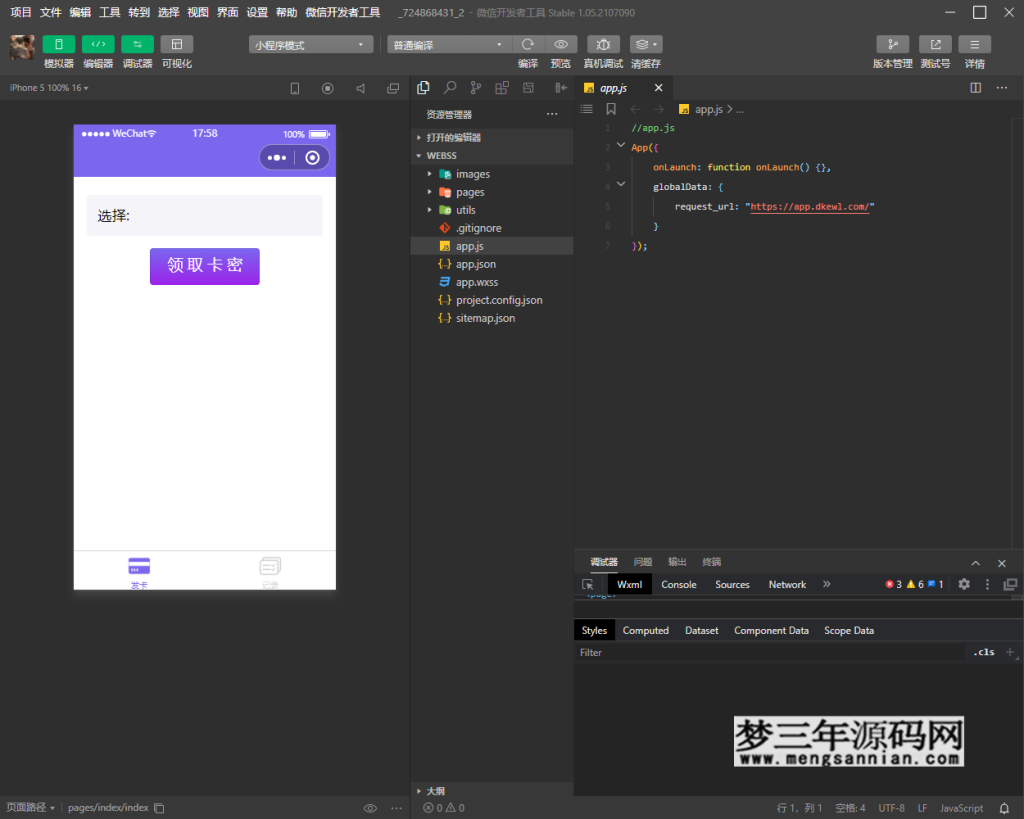Viewport: 1024px width, 819px height.
Task: Start real device debugging
Action: pyautogui.click(x=603, y=45)
